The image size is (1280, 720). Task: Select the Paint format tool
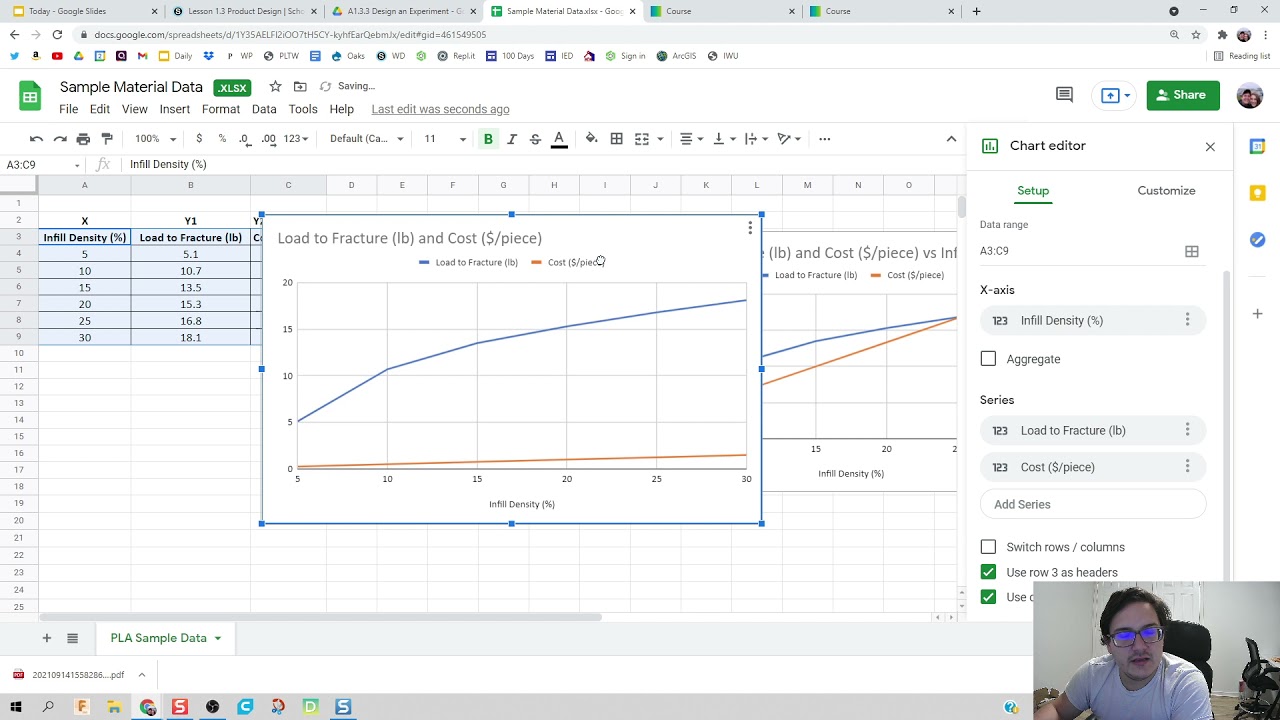[x=107, y=139]
